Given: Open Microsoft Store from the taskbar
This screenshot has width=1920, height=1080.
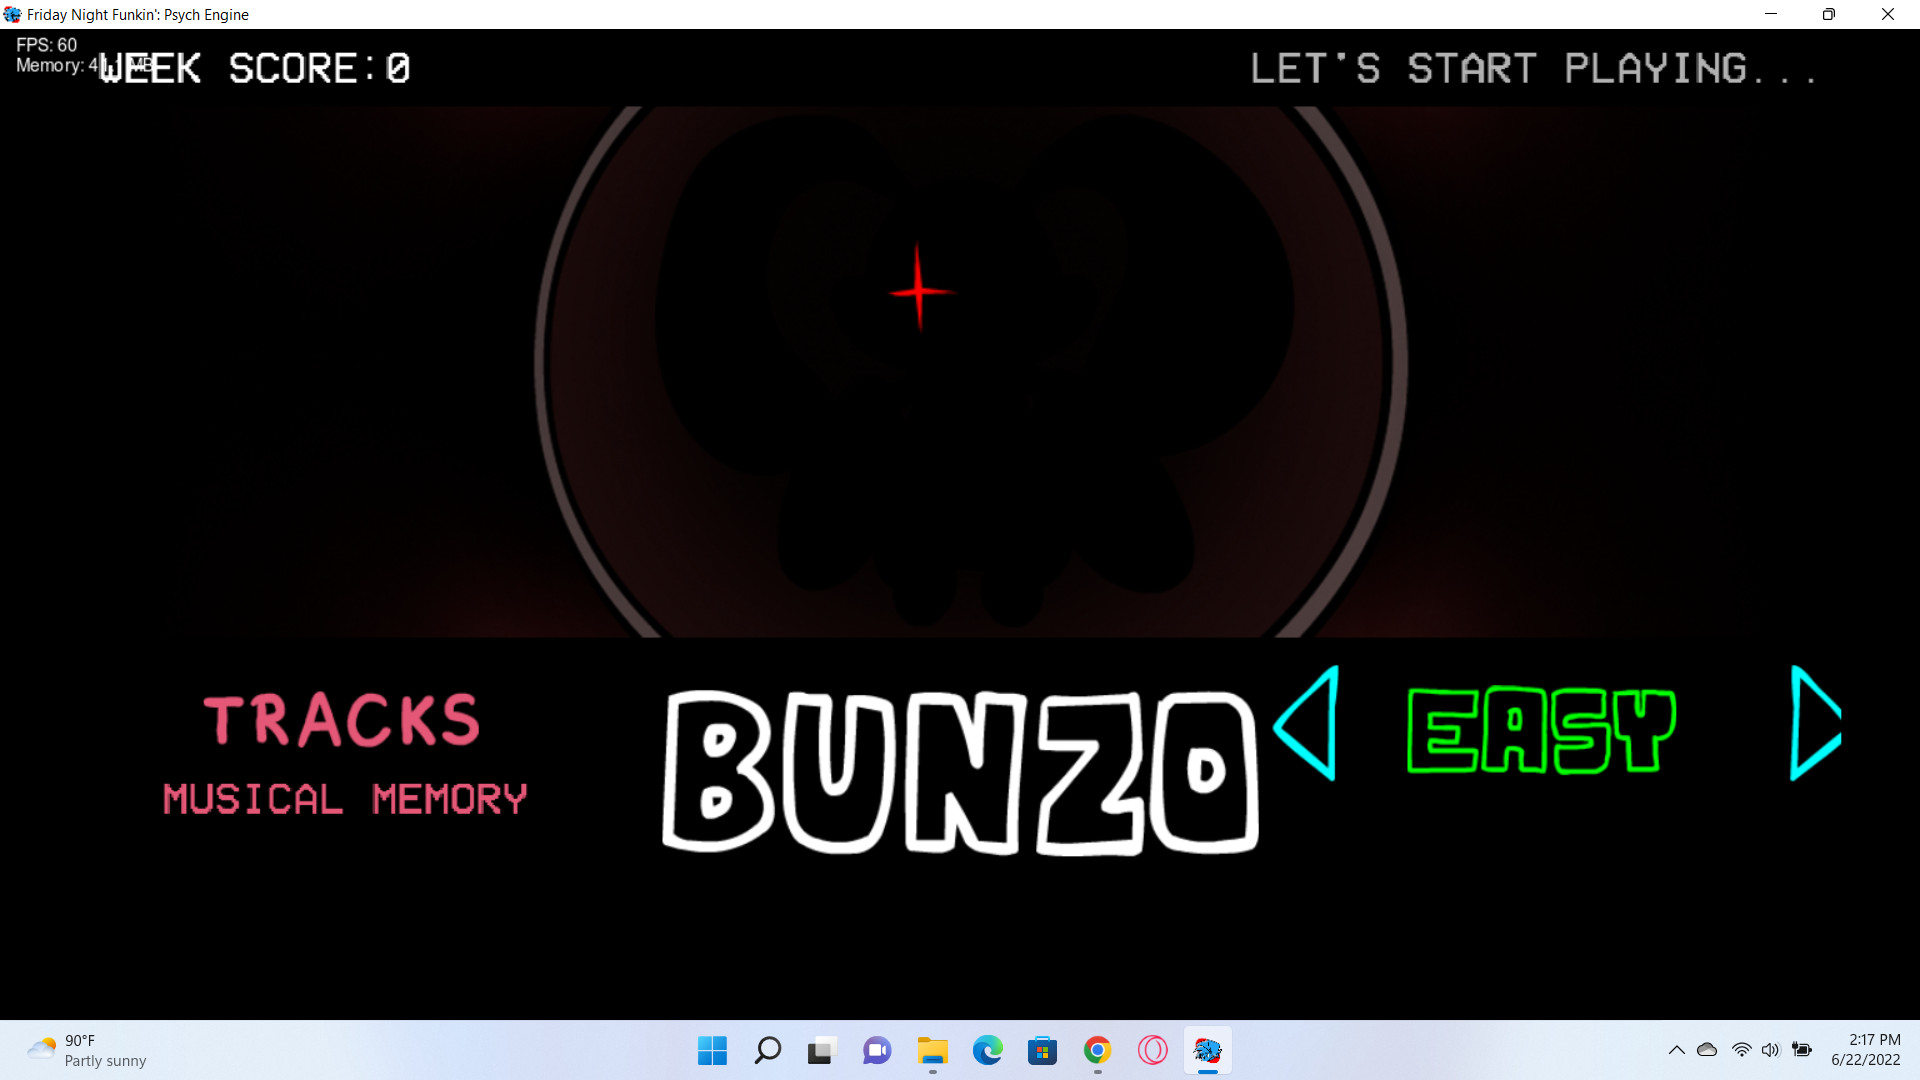Looking at the screenshot, I should click(x=1042, y=1050).
